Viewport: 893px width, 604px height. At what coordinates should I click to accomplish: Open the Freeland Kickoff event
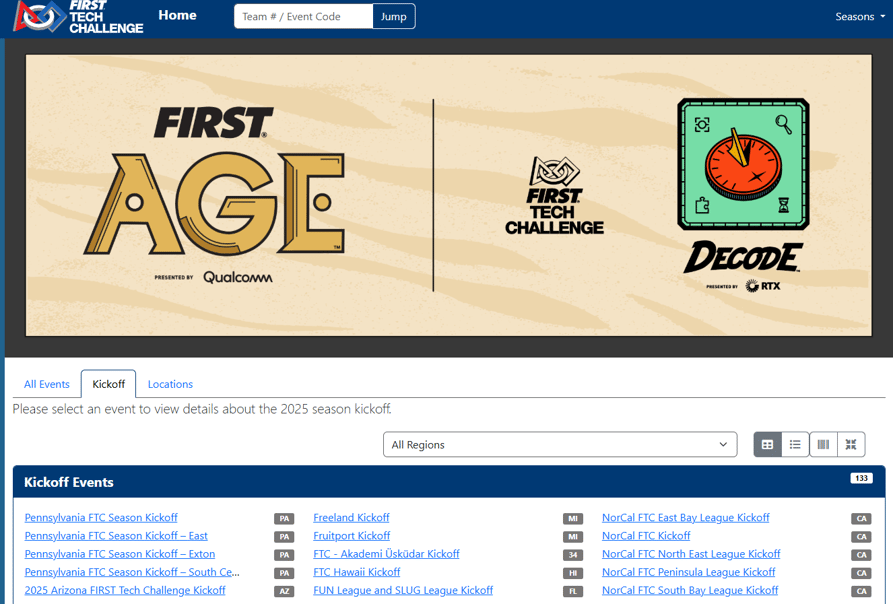pos(351,518)
